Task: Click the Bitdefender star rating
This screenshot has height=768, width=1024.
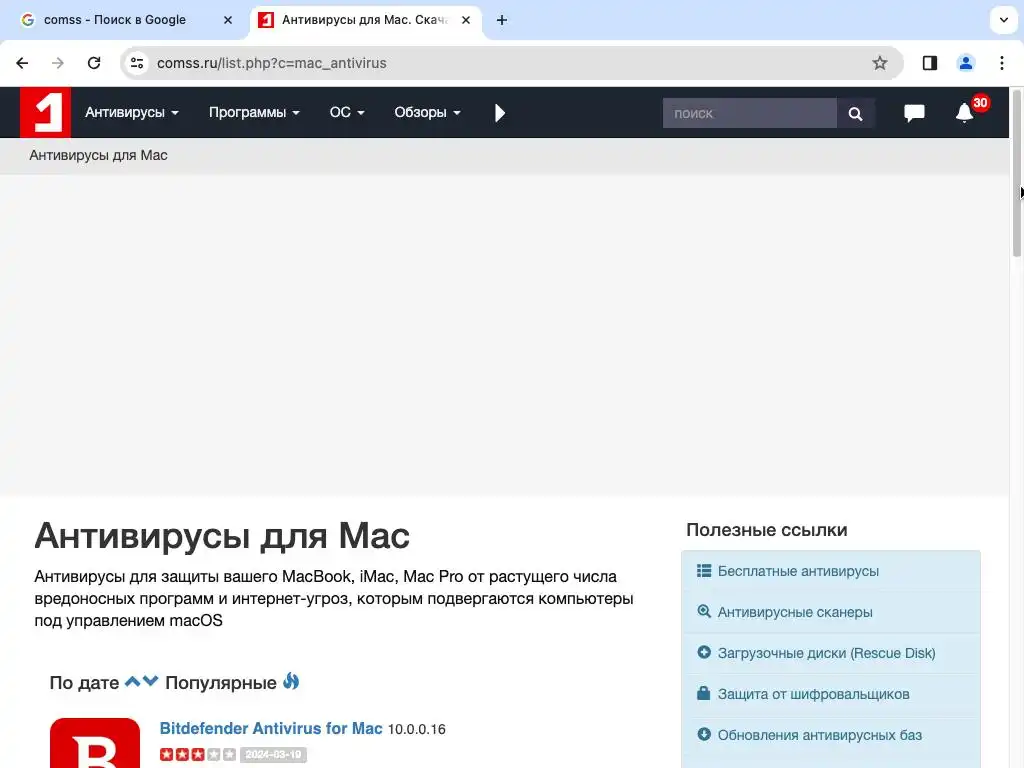Action: click(x=198, y=755)
